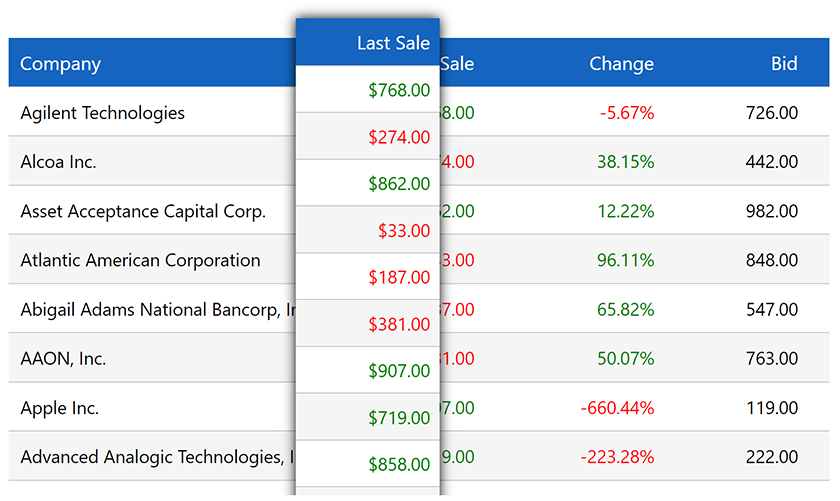
Task: Click the $33.00 last sale value
Action: coord(404,231)
